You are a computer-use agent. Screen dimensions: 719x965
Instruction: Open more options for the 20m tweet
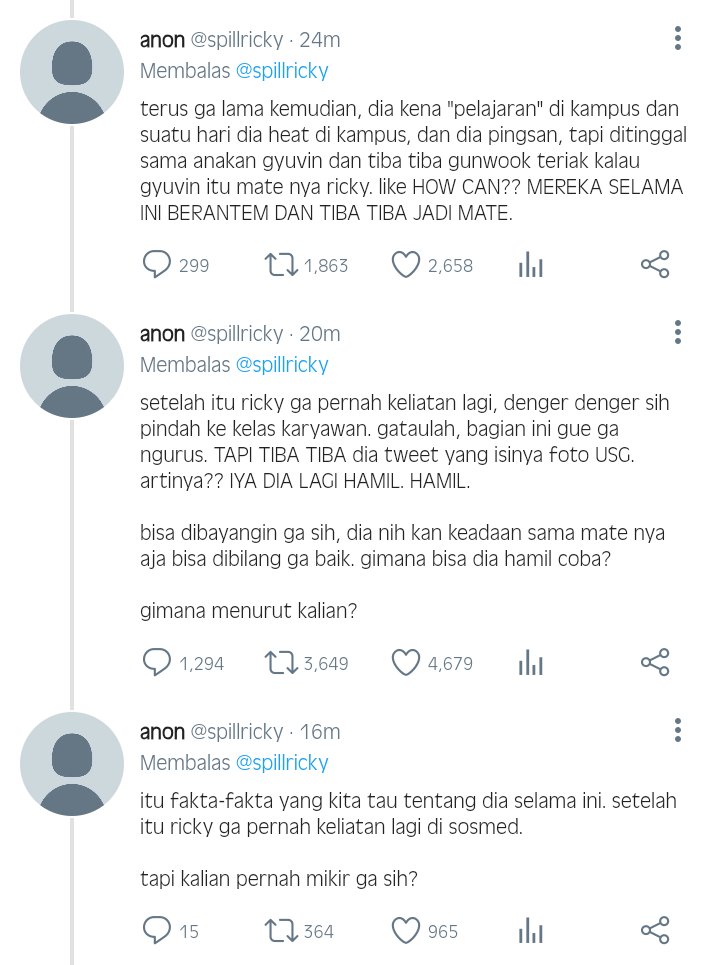click(x=678, y=332)
